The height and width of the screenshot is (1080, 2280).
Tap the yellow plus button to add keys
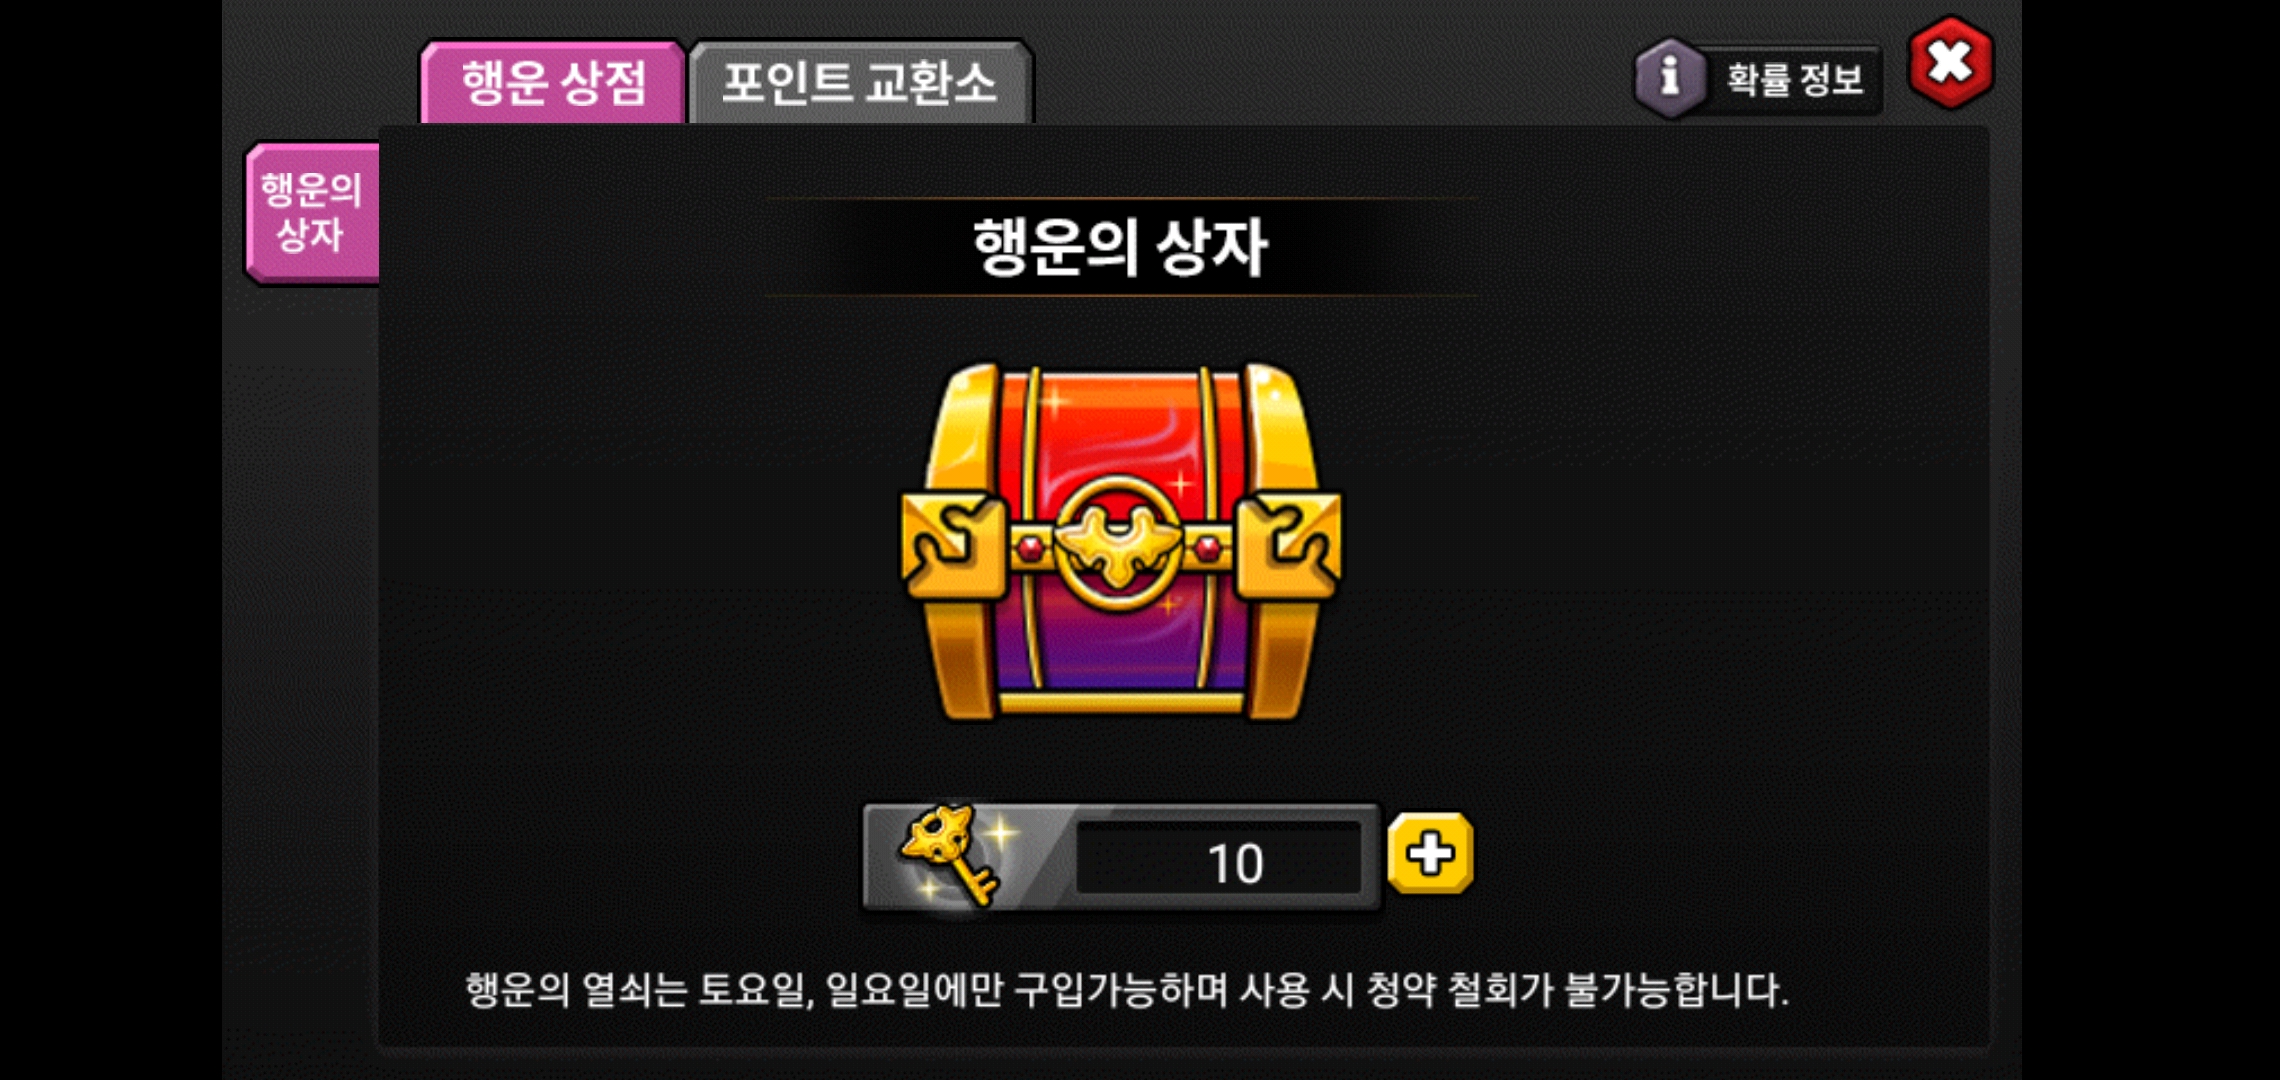point(1431,853)
